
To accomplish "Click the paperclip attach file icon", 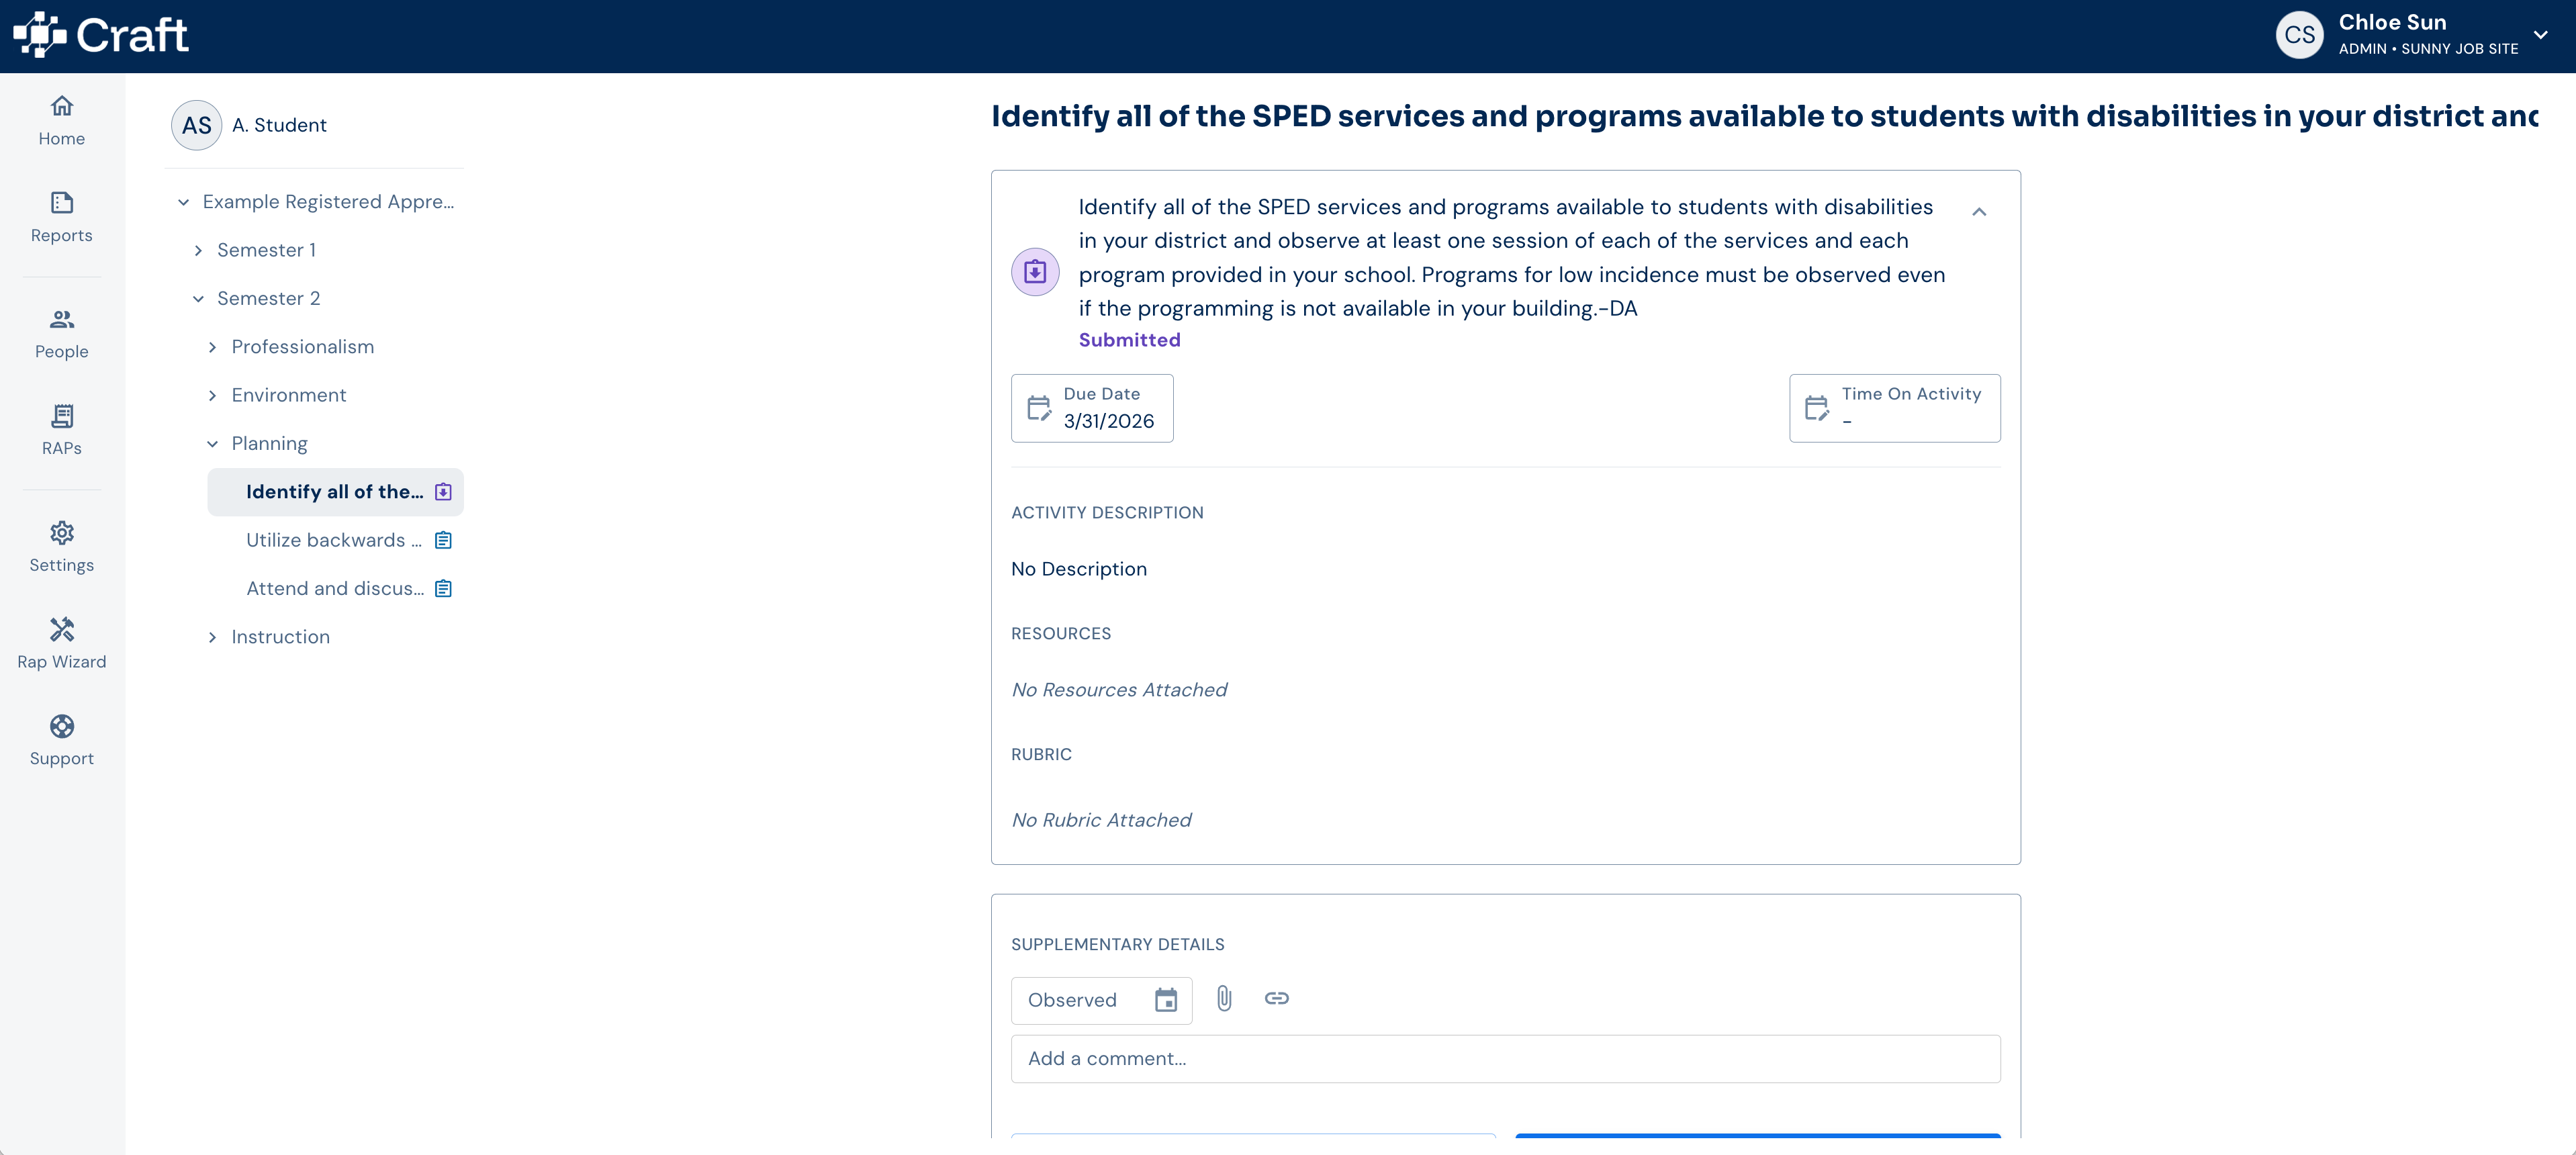I will [1224, 998].
